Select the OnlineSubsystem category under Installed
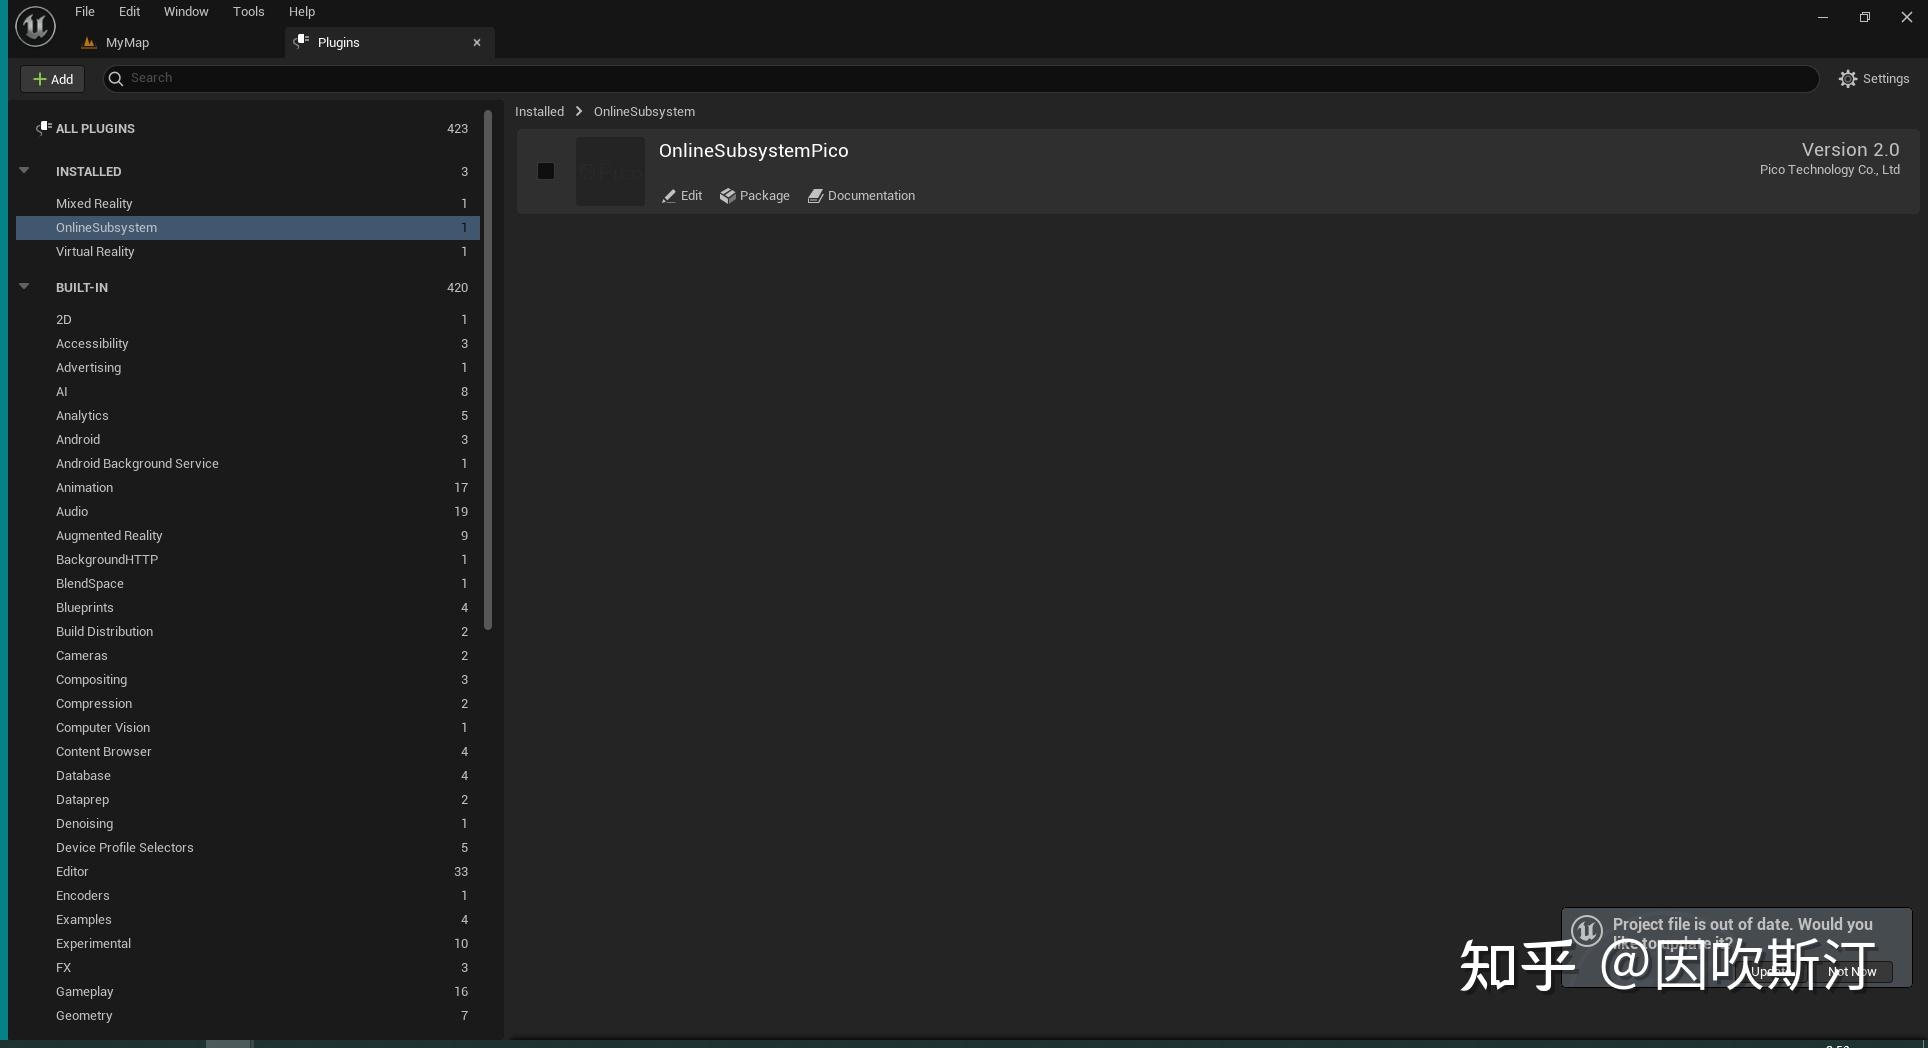This screenshot has width=1928, height=1048. [107, 227]
